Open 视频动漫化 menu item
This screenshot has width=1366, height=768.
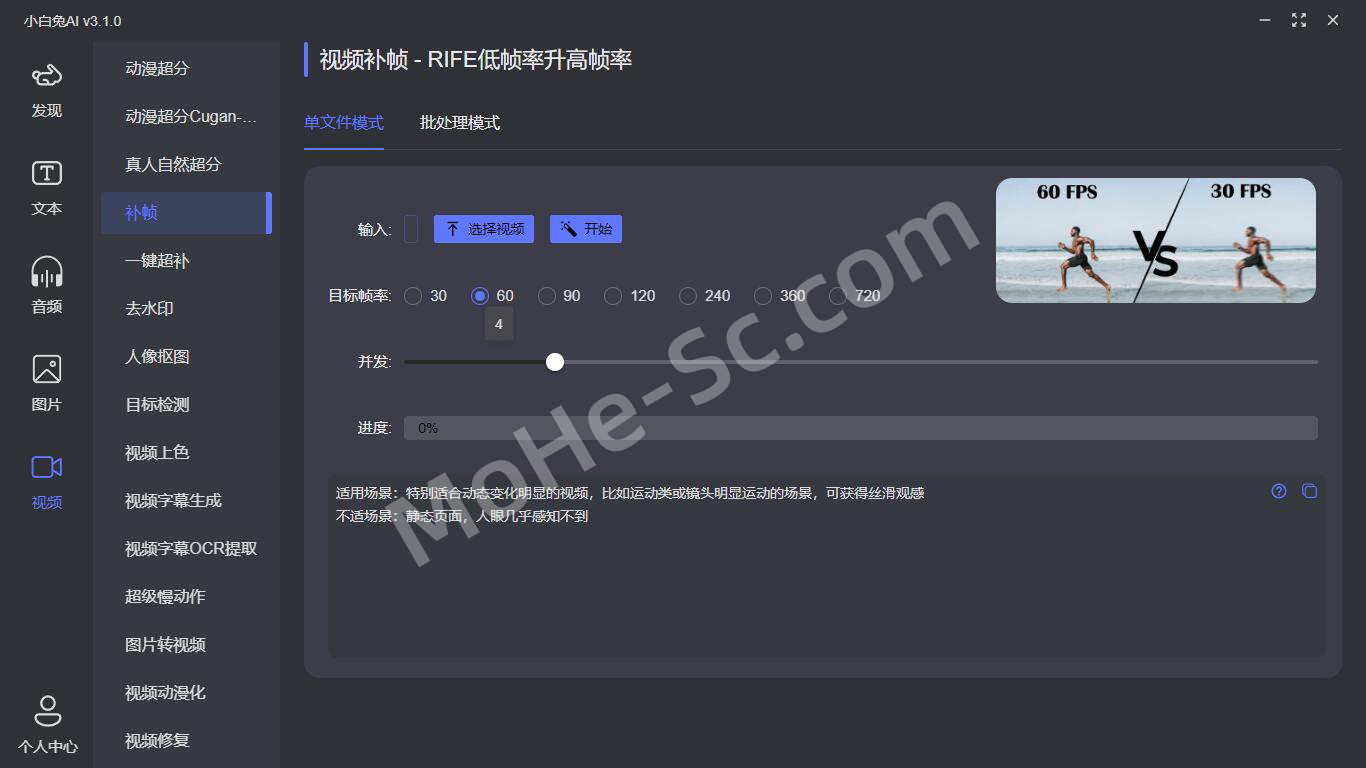click(186, 693)
